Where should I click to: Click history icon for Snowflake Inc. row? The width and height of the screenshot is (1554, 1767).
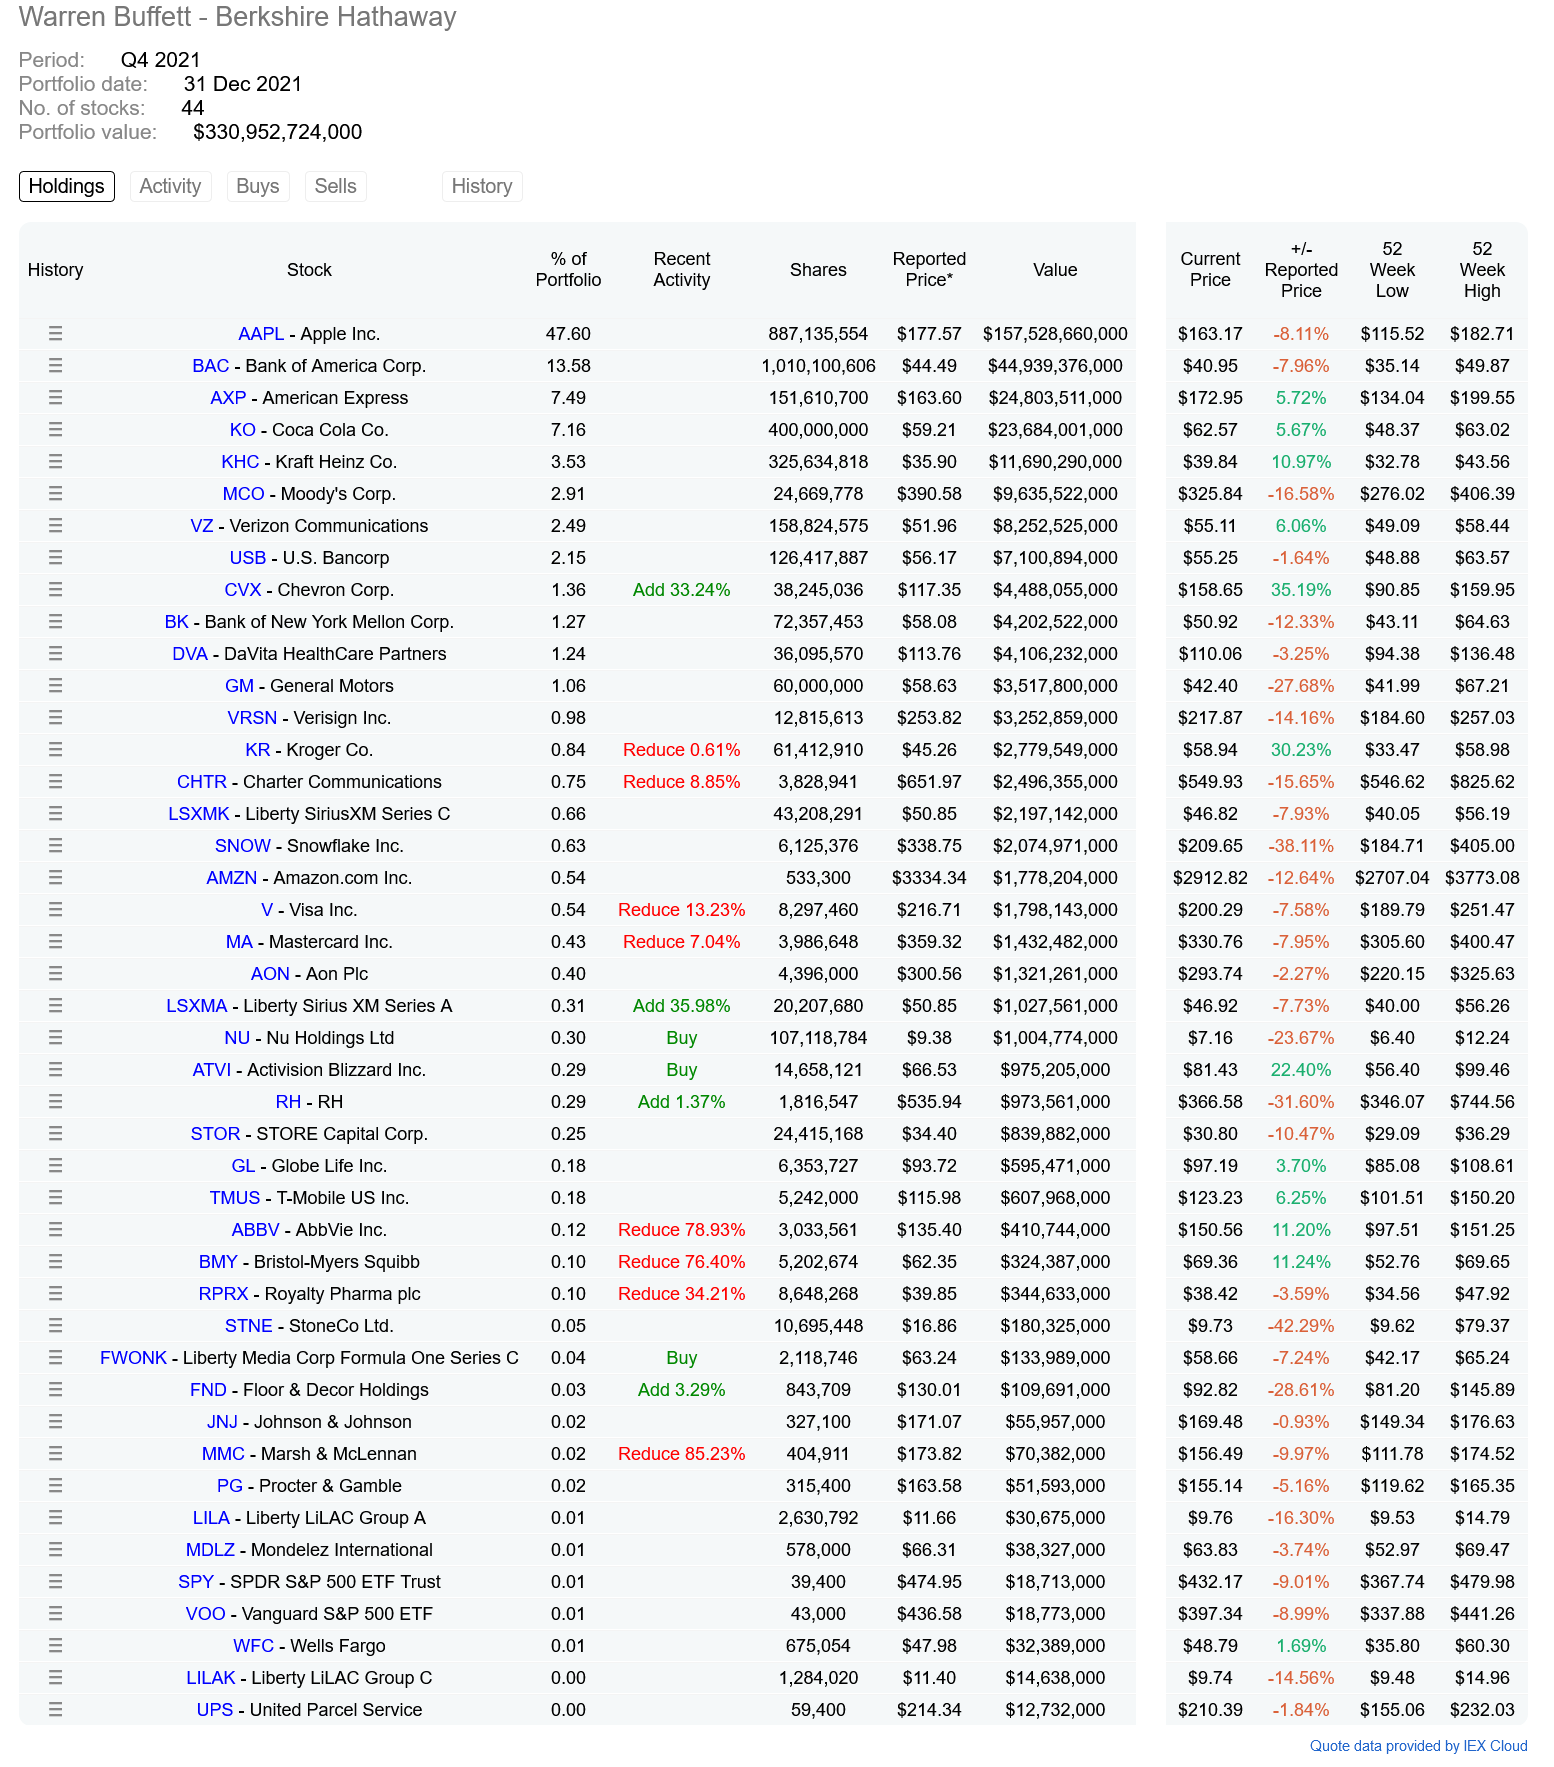[x=55, y=846]
